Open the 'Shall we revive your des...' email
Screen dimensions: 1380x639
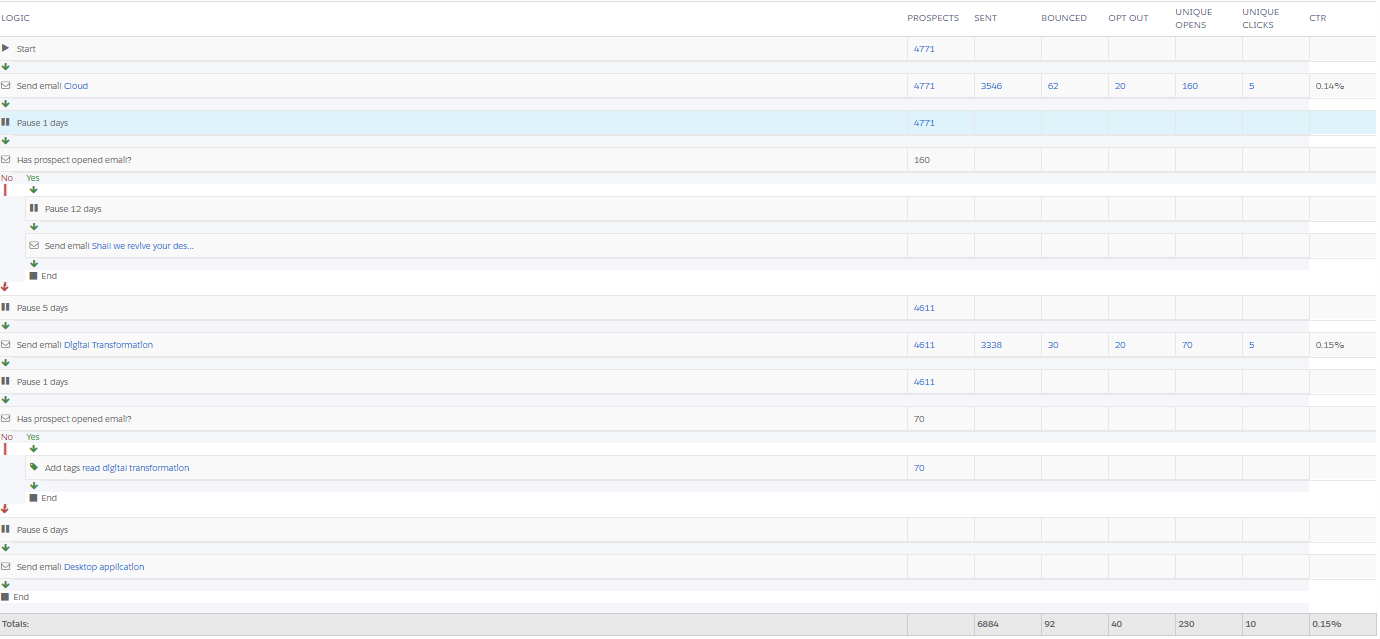tap(143, 246)
